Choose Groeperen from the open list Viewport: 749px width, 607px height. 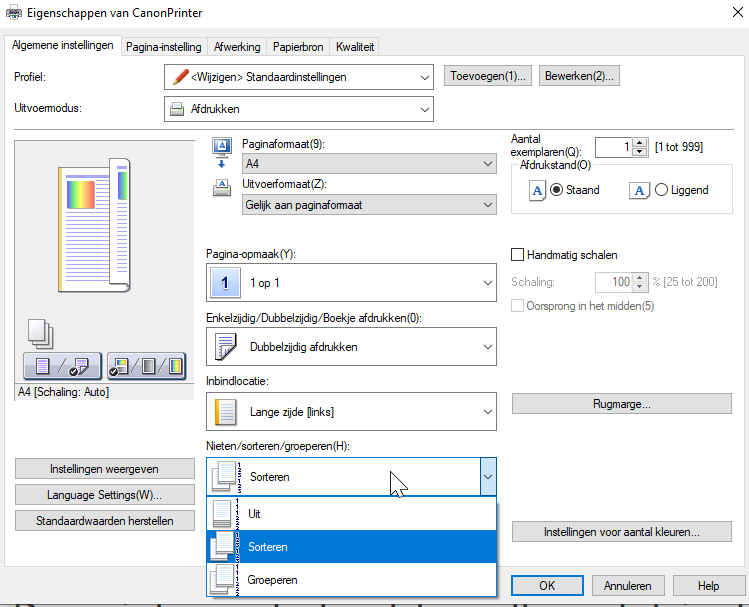click(272, 579)
